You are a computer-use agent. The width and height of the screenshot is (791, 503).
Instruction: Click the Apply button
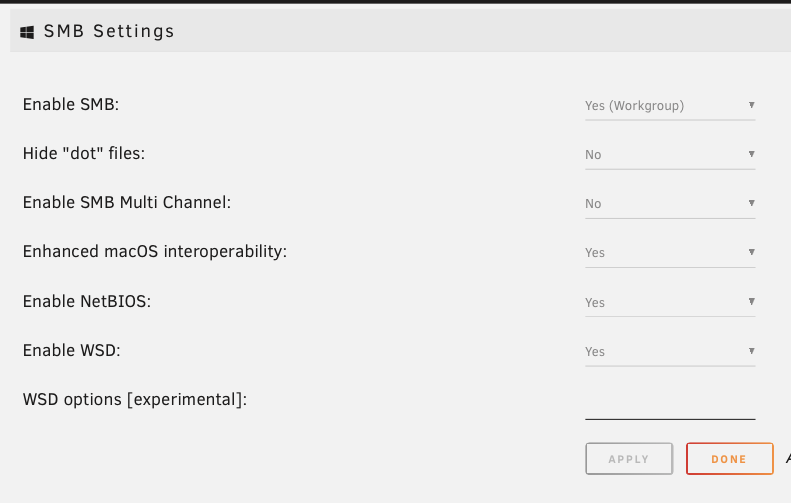click(629, 459)
